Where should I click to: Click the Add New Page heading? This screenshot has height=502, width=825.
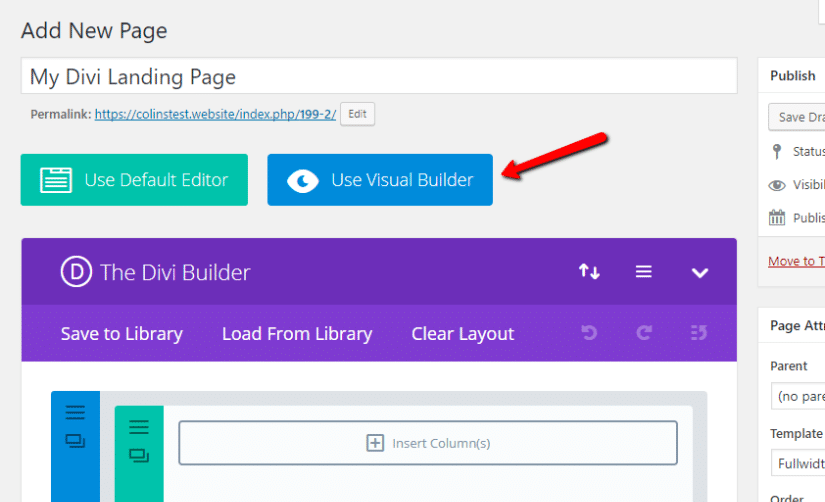(94, 31)
